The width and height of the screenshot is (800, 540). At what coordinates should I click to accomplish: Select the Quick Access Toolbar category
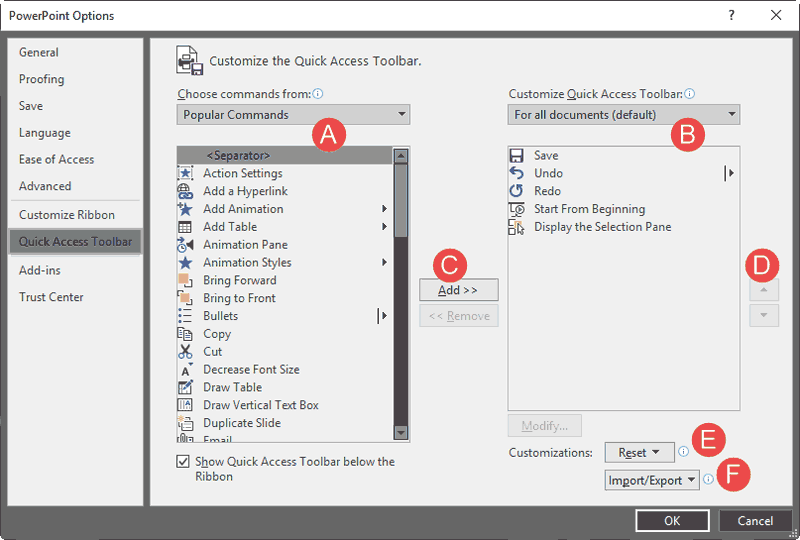pos(76,241)
